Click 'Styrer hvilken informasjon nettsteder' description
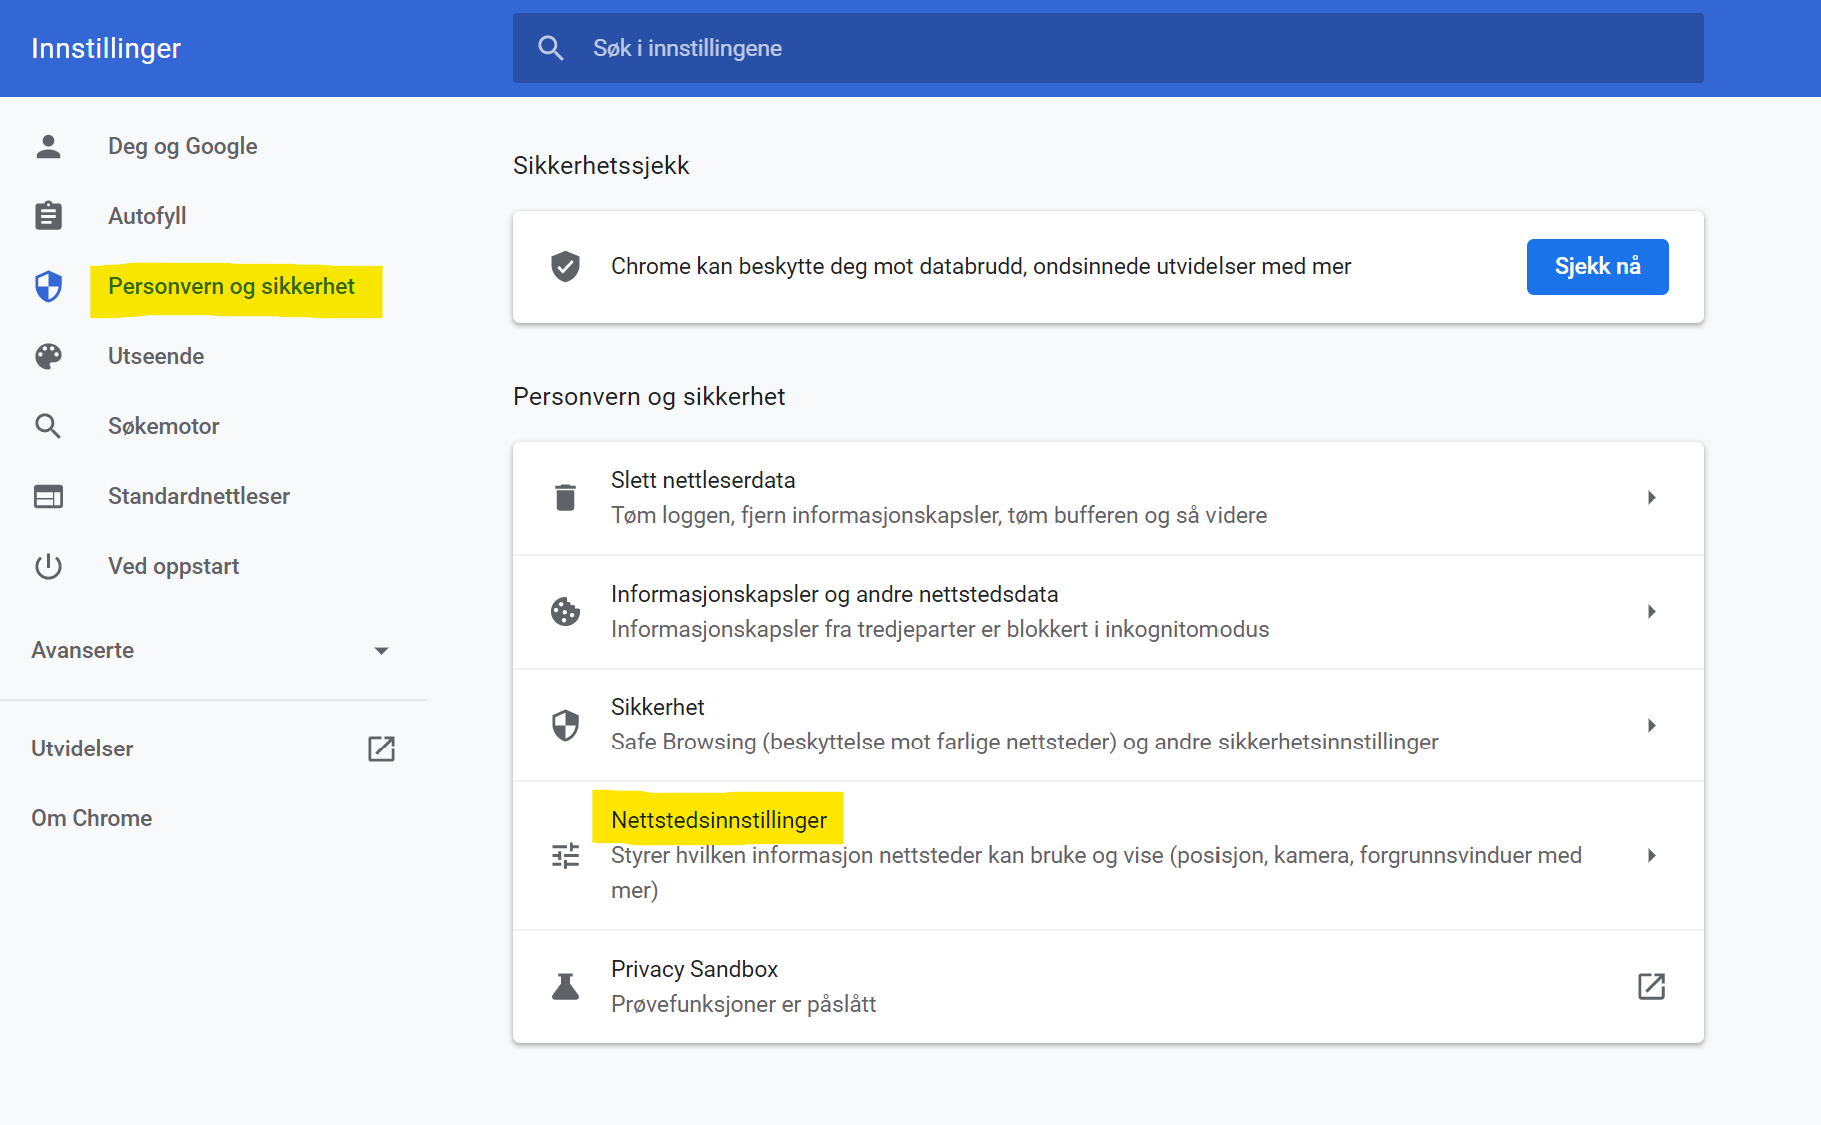 (1096, 872)
